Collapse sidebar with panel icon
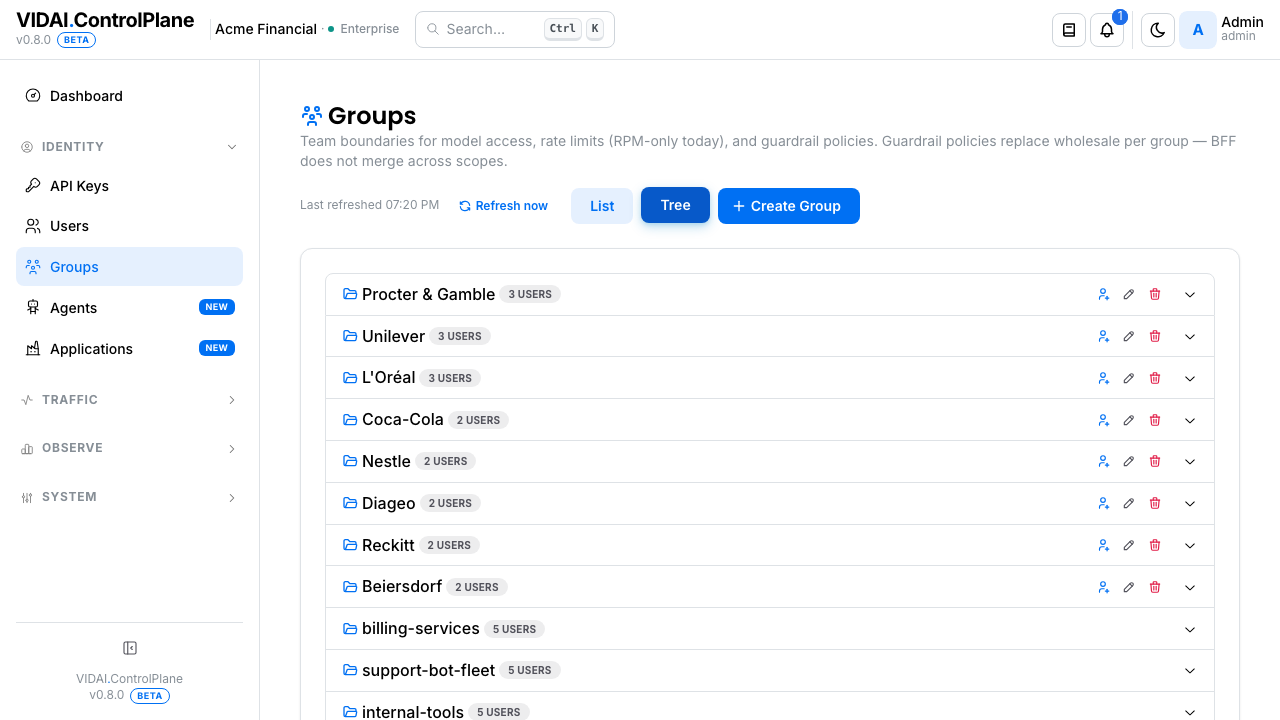The height and width of the screenshot is (720, 1280). 129,648
